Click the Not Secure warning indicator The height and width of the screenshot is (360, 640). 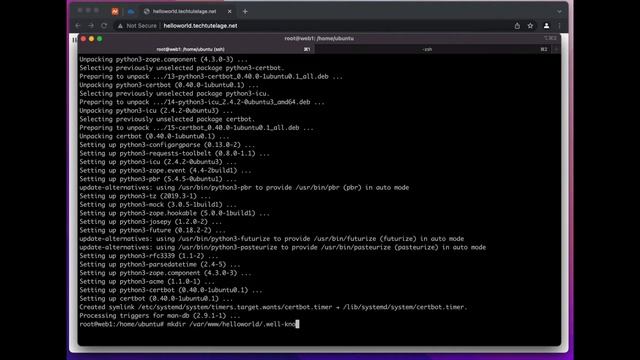(137, 26)
